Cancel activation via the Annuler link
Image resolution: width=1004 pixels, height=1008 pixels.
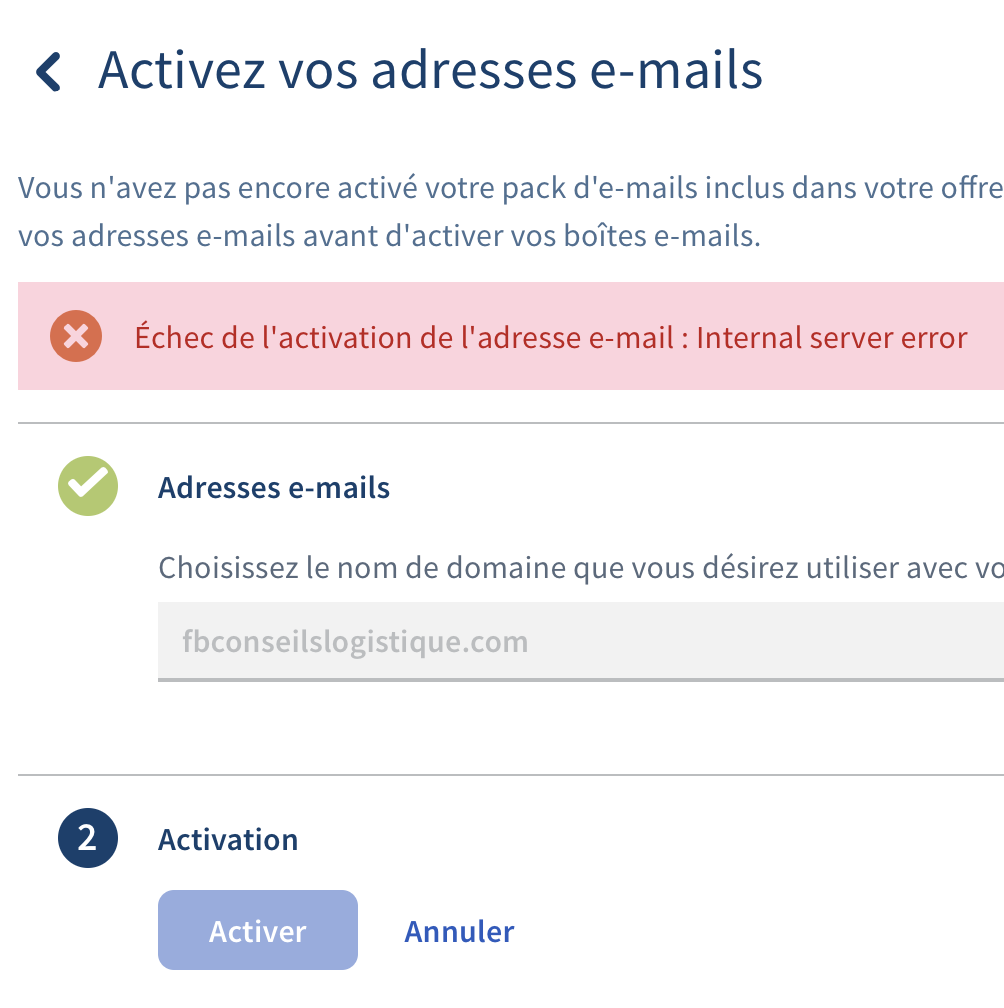click(459, 931)
